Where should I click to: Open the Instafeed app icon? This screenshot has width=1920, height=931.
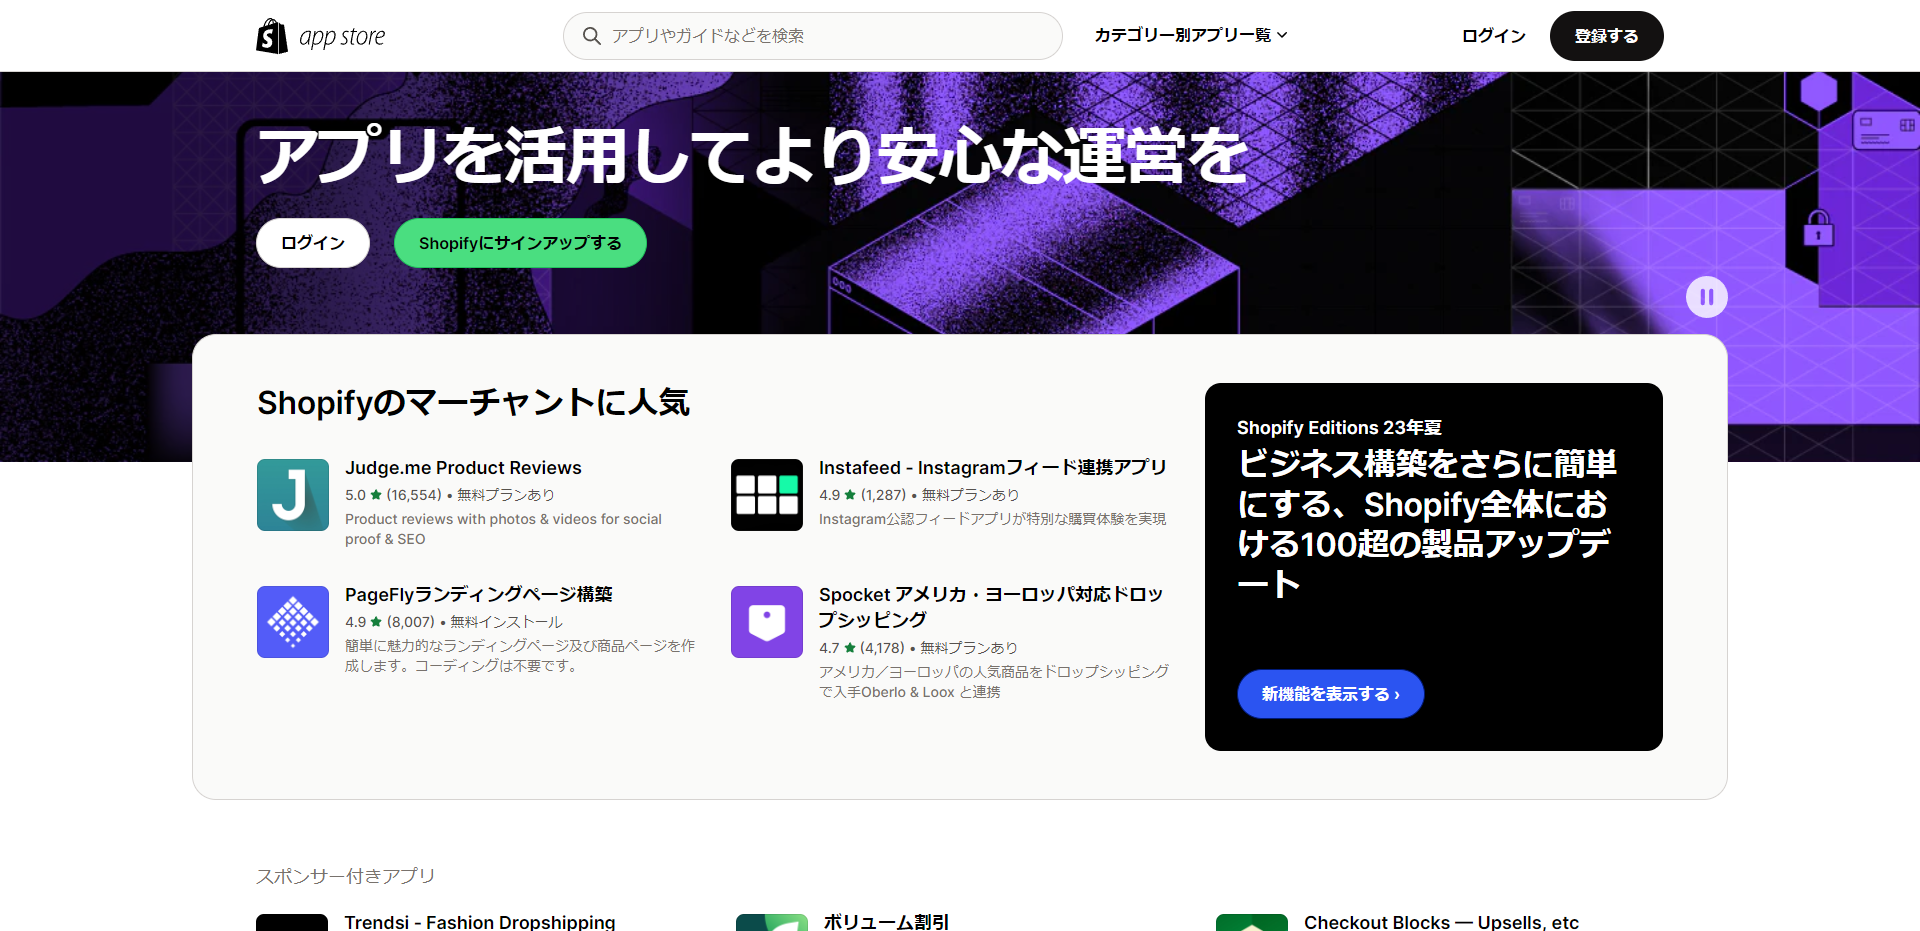click(x=767, y=495)
